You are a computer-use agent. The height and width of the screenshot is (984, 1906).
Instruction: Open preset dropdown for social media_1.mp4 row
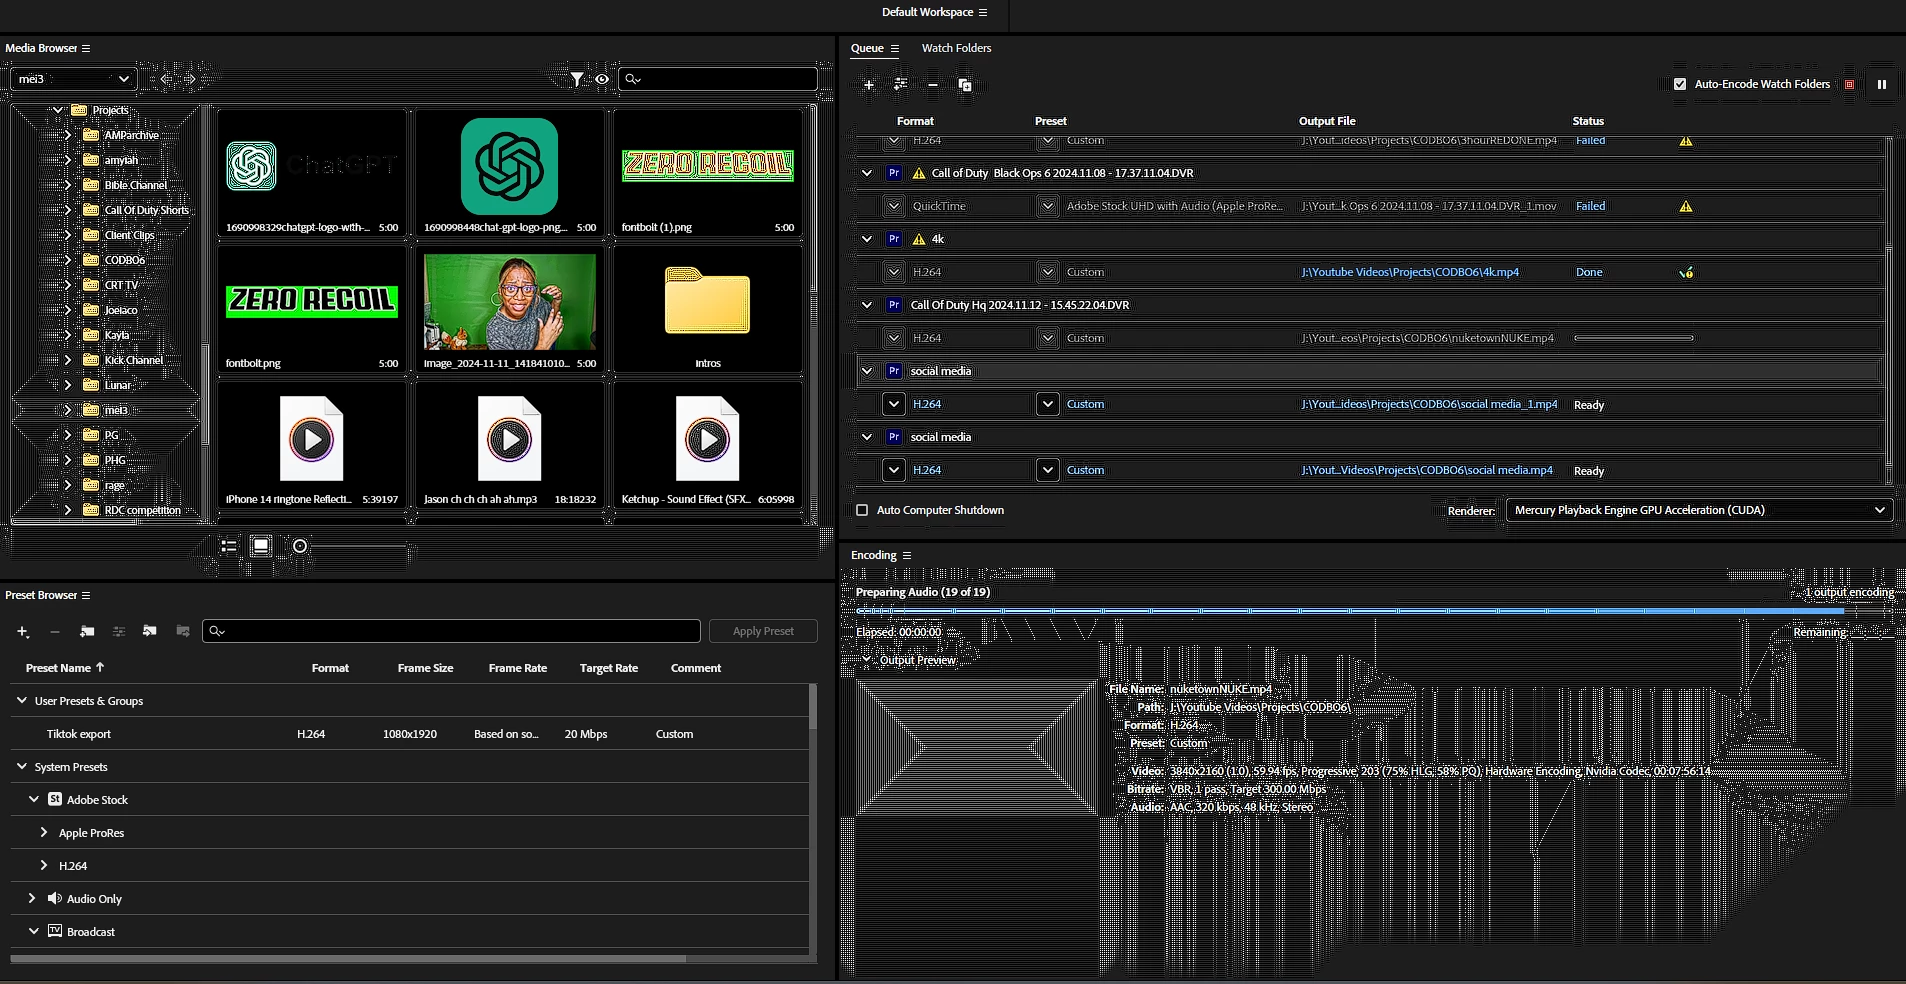(x=1047, y=404)
